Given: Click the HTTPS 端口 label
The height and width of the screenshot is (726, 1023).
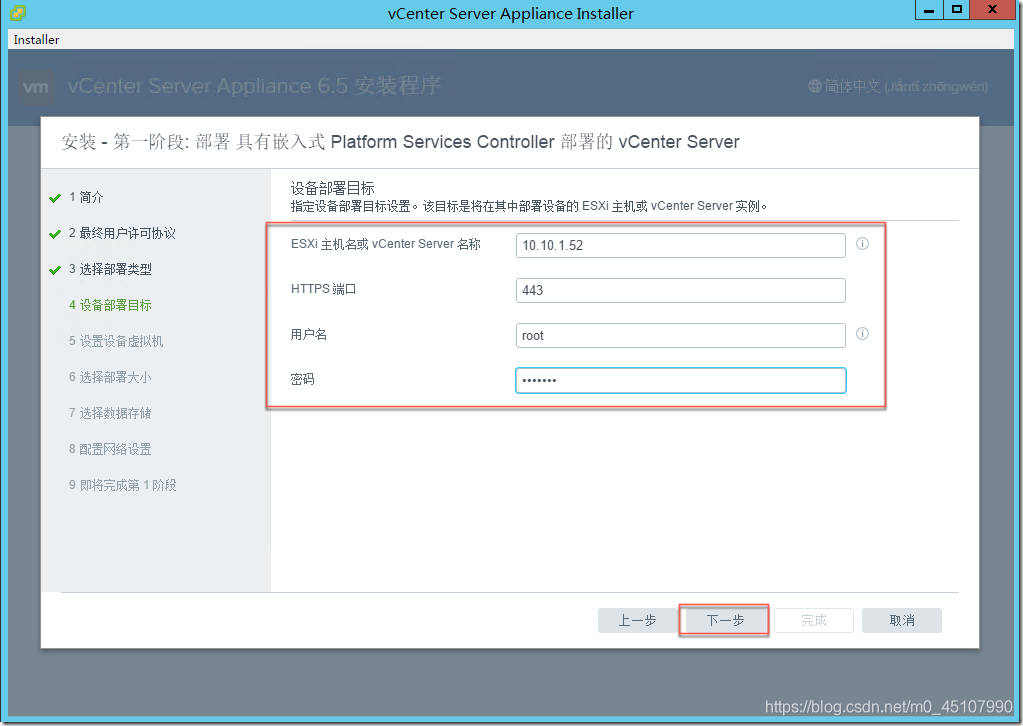Looking at the screenshot, I should pos(324,289).
